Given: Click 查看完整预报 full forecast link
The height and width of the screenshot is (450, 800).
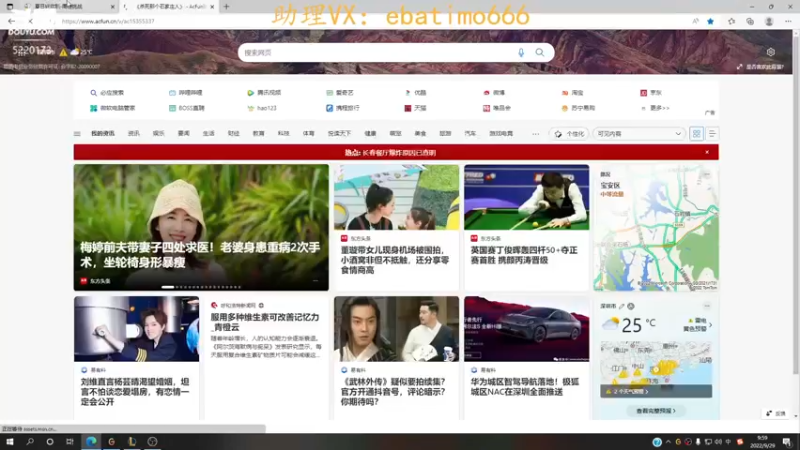Looking at the screenshot, I should [656, 411].
